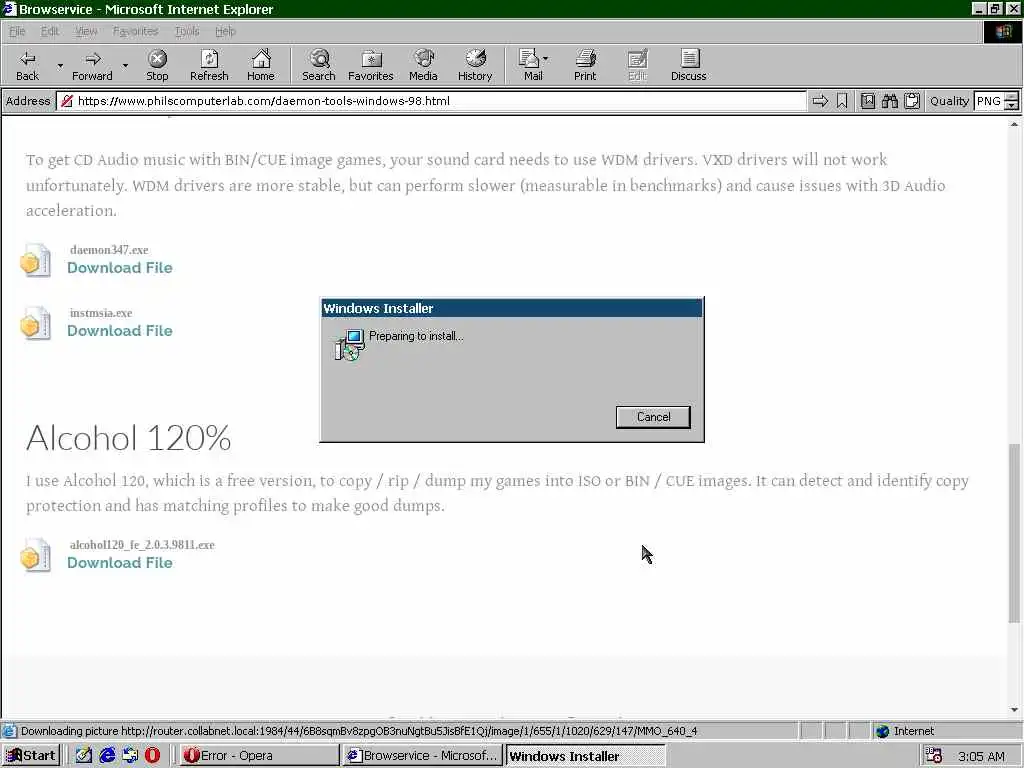Open the Tools menu
The height and width of the screenshot is (768, 1024).
point(187,31)
